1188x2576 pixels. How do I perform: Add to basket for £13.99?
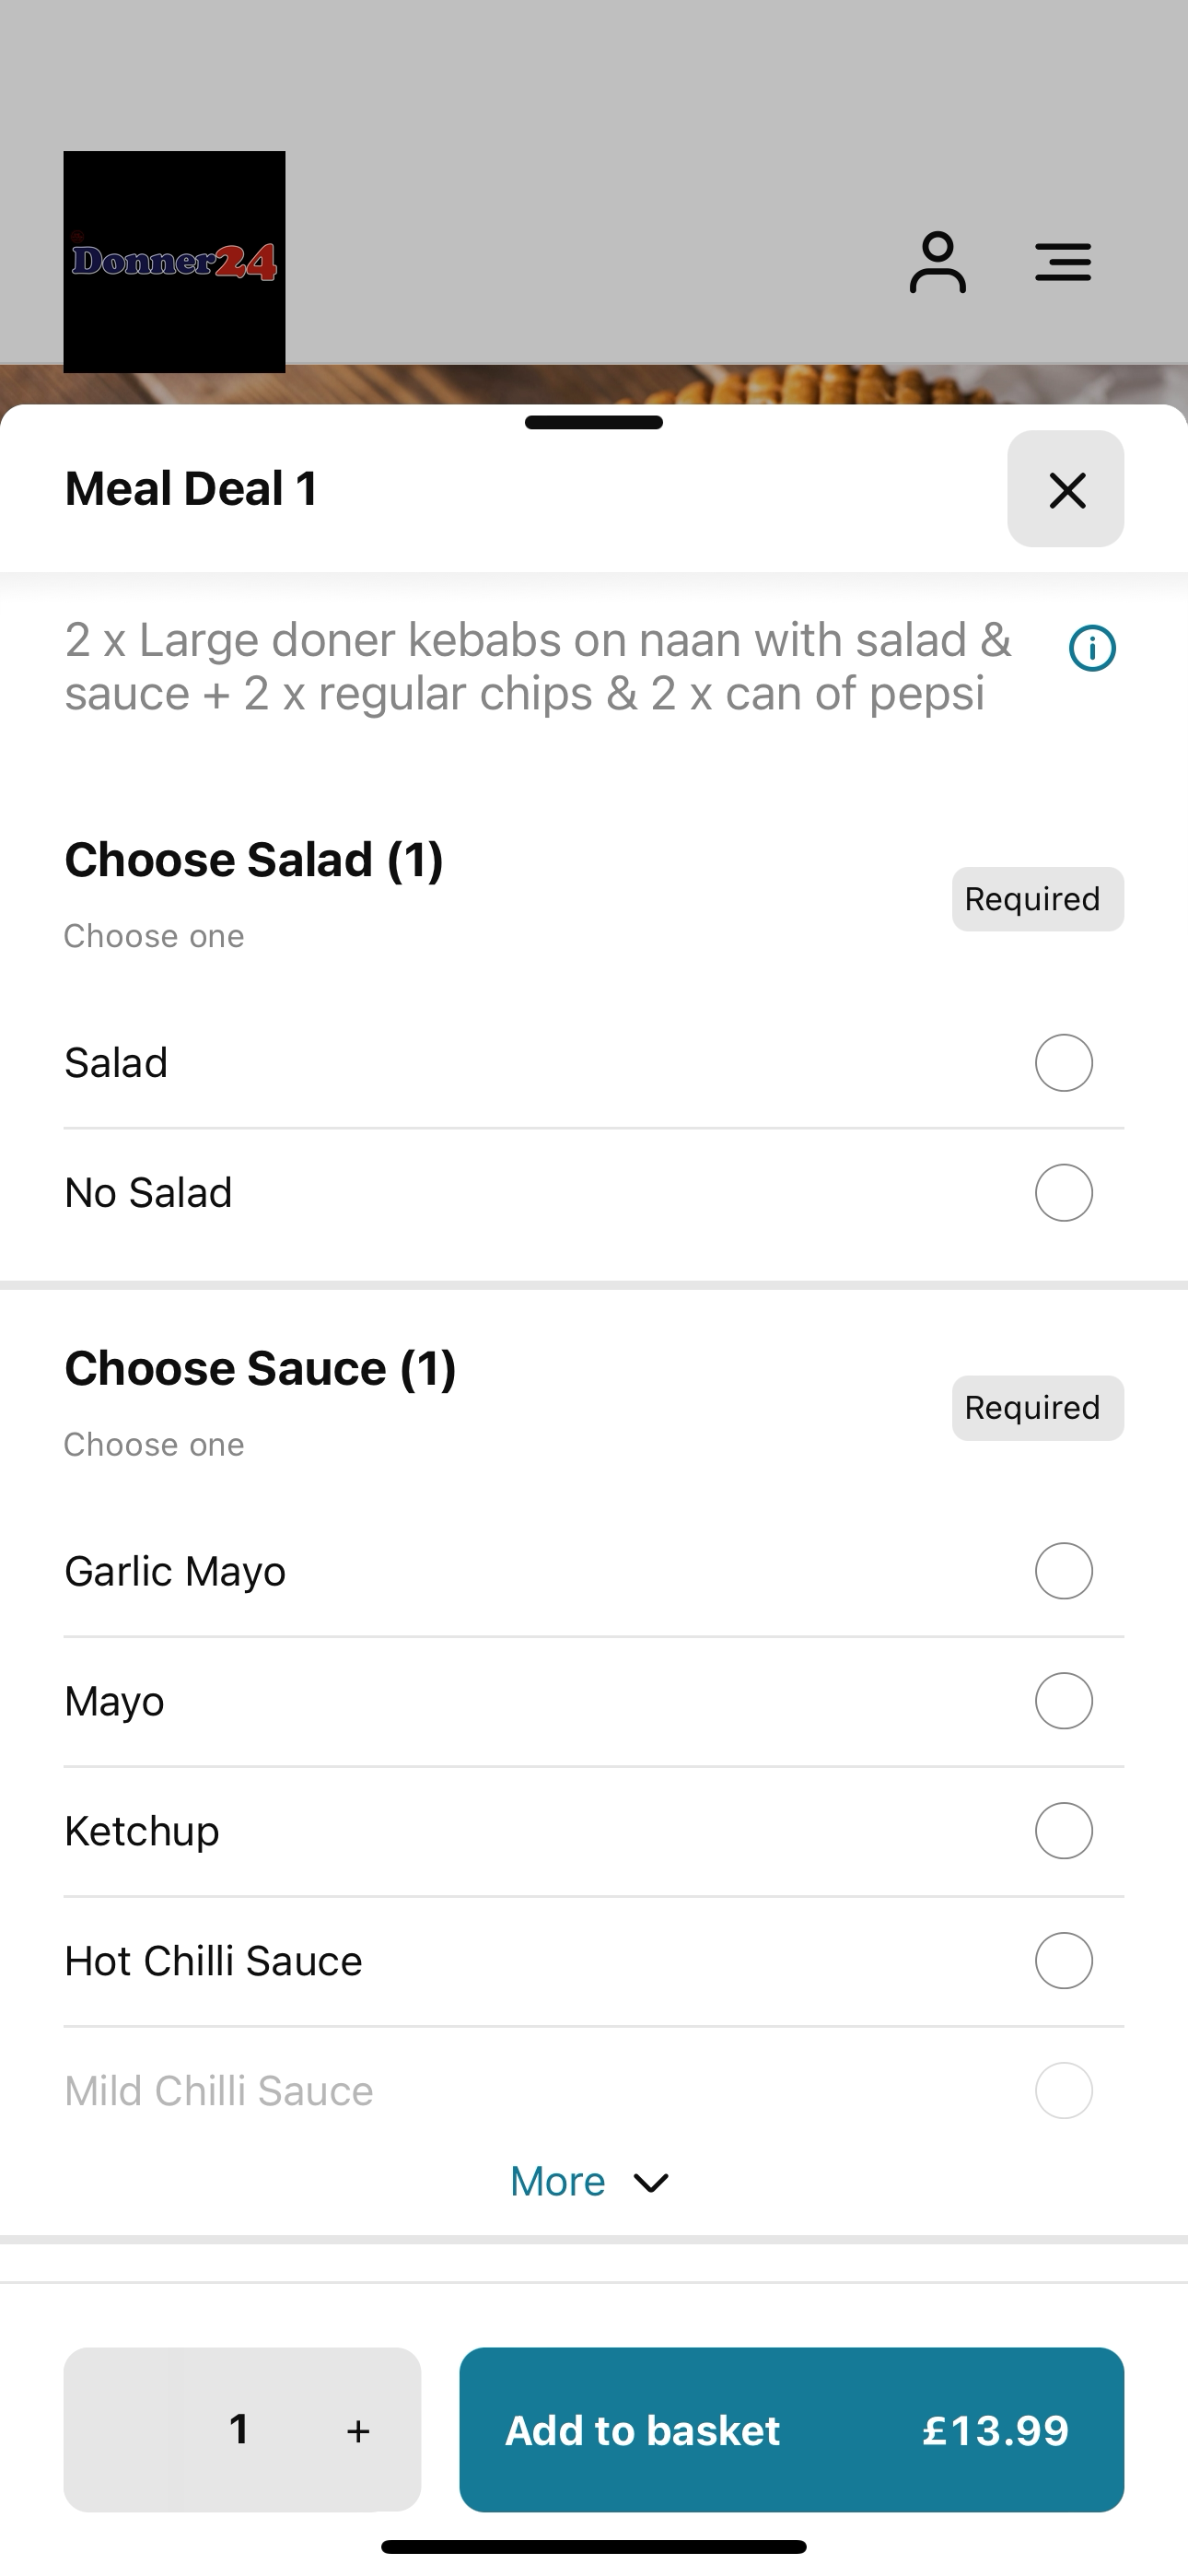(791, 2430)
